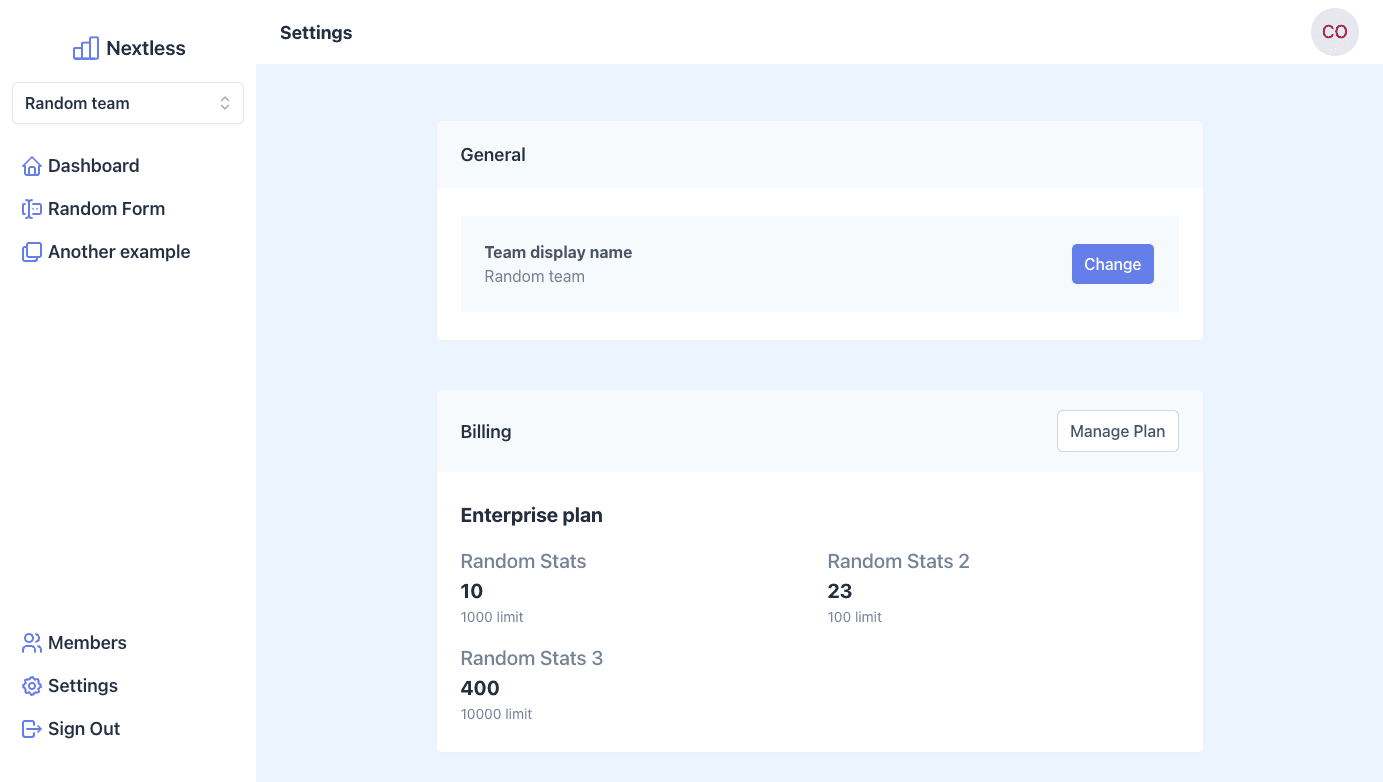Click the Another example pages icon
1383x782 pixels.
coord(31,251)
